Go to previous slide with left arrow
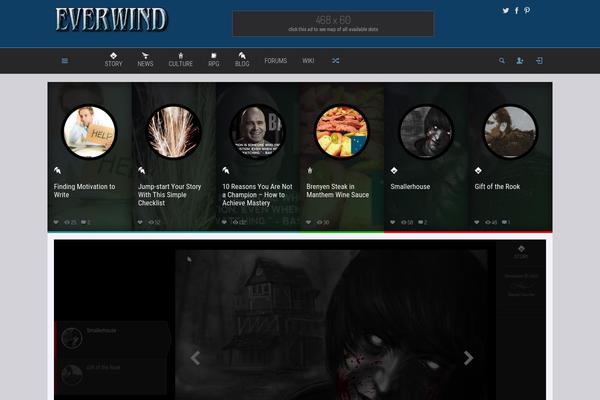This screenshot has width=600, height=400. coord(195,358)
